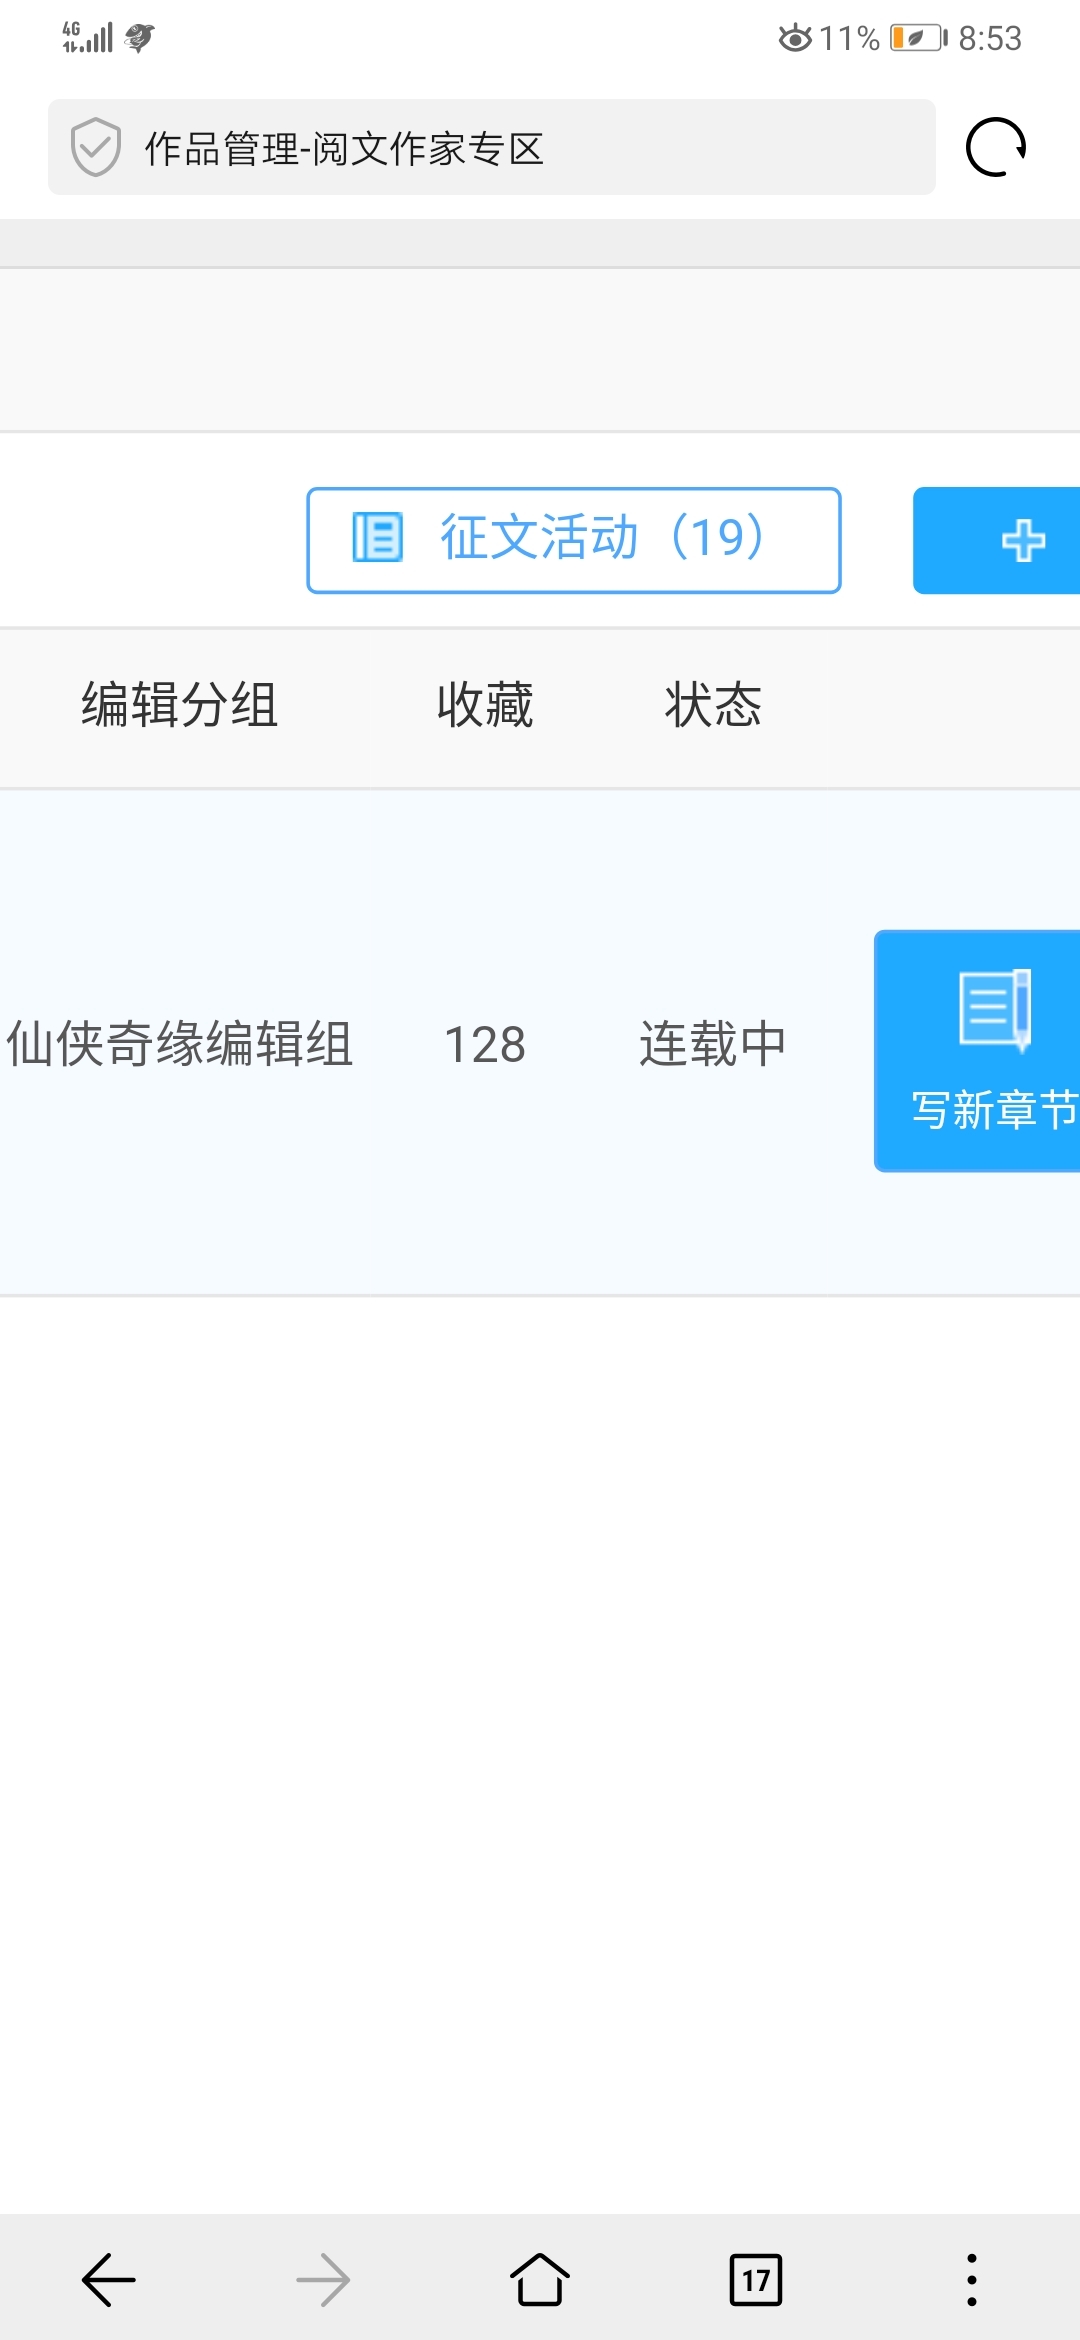This screenshot has width=1080, height=2340.
Task: Click the blue plus button
Action: coord(997,541)
